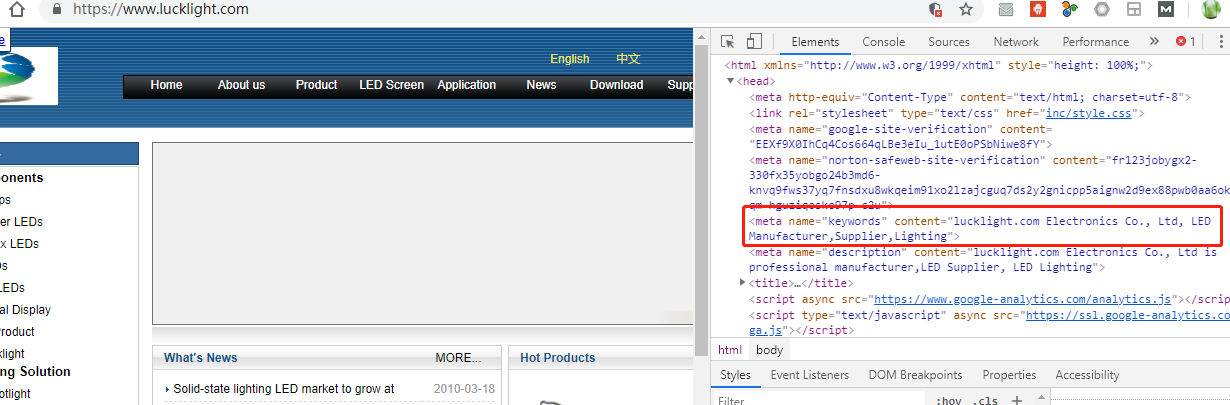
Task: Open the red robot extension icon
Action: [x=1038, y=9]
